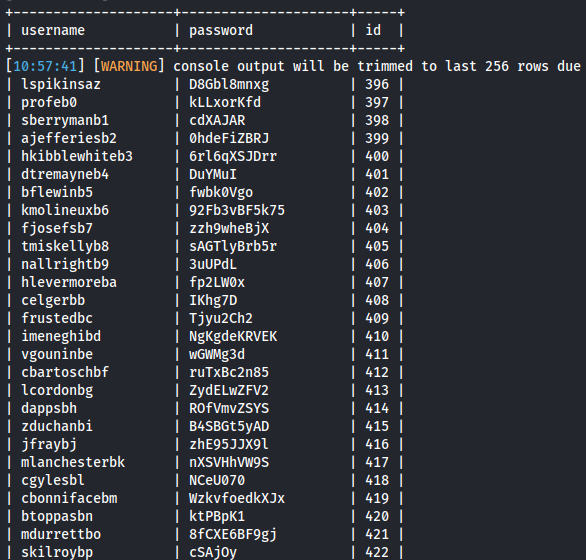Click username lspikinsaz
Screen dimensions: 586x560
61,84
